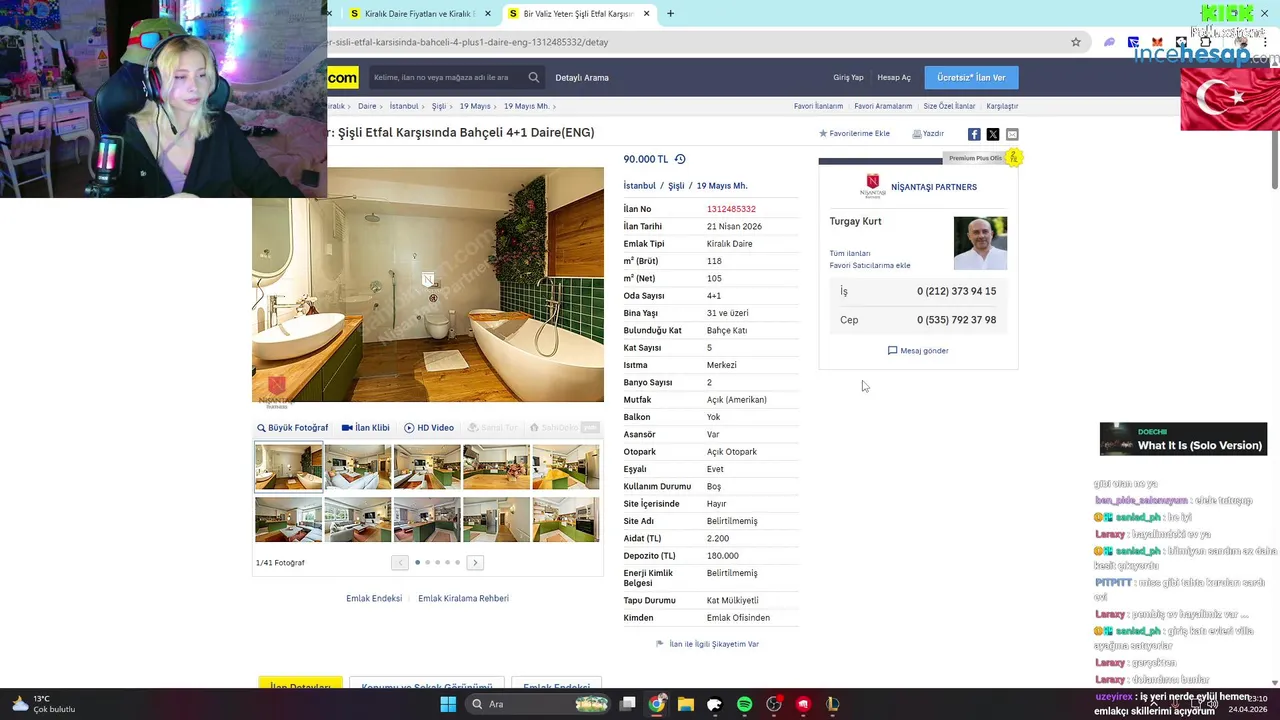Send the listing by email icon
This screenshot has width=1280, height=720.
1012,134
